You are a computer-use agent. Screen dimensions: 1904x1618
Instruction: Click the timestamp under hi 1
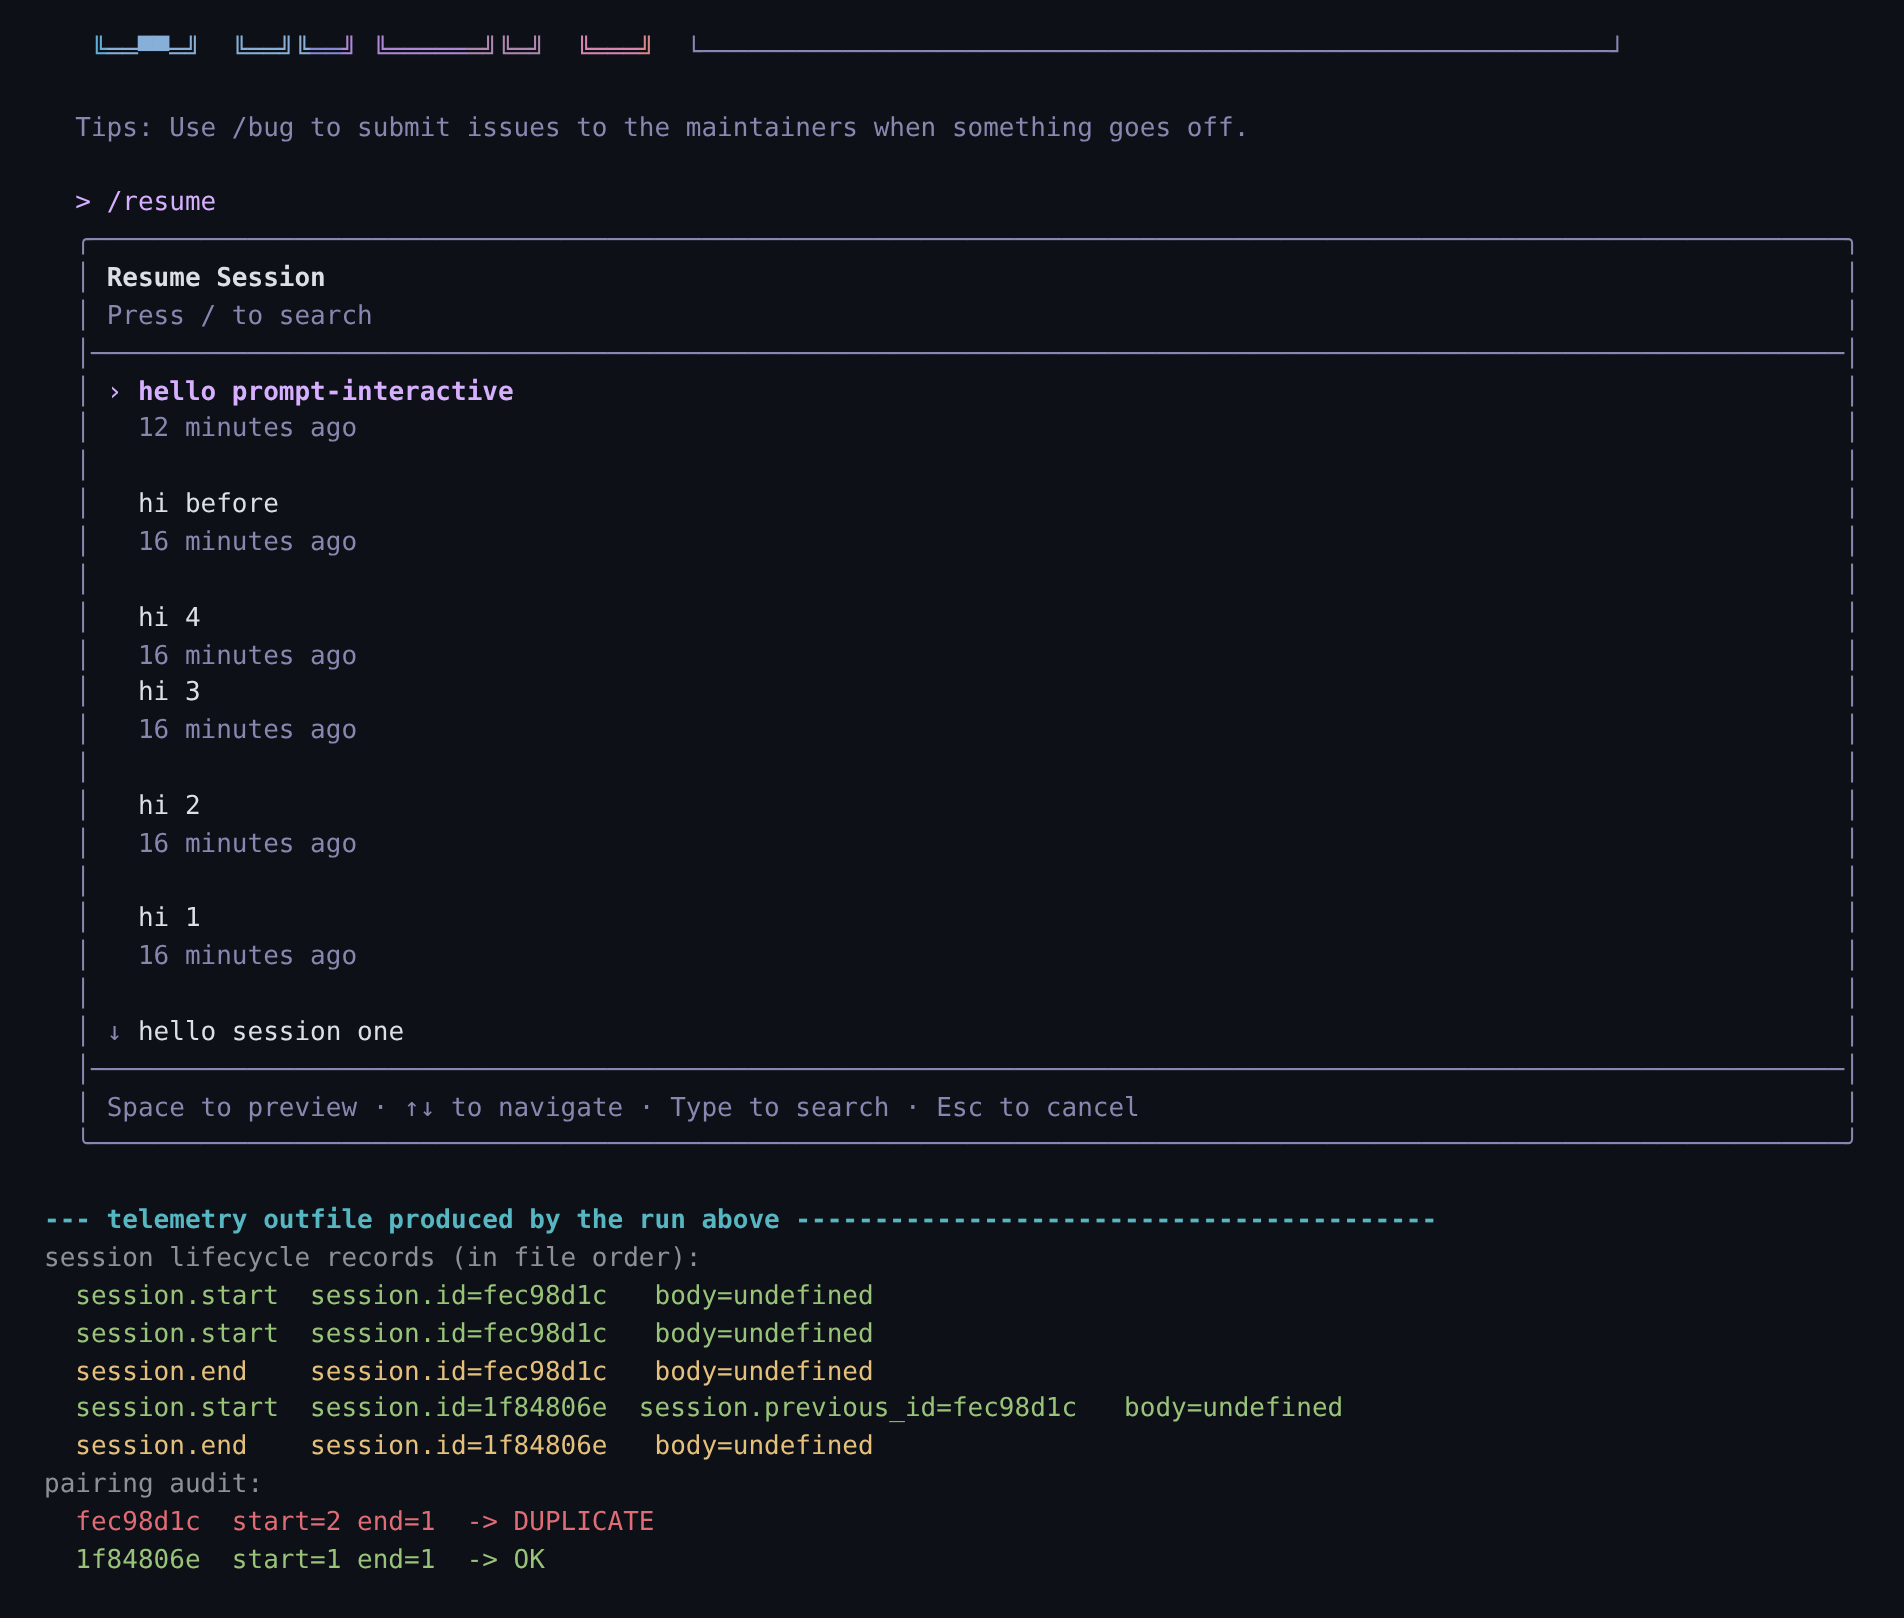coord(247,956)
